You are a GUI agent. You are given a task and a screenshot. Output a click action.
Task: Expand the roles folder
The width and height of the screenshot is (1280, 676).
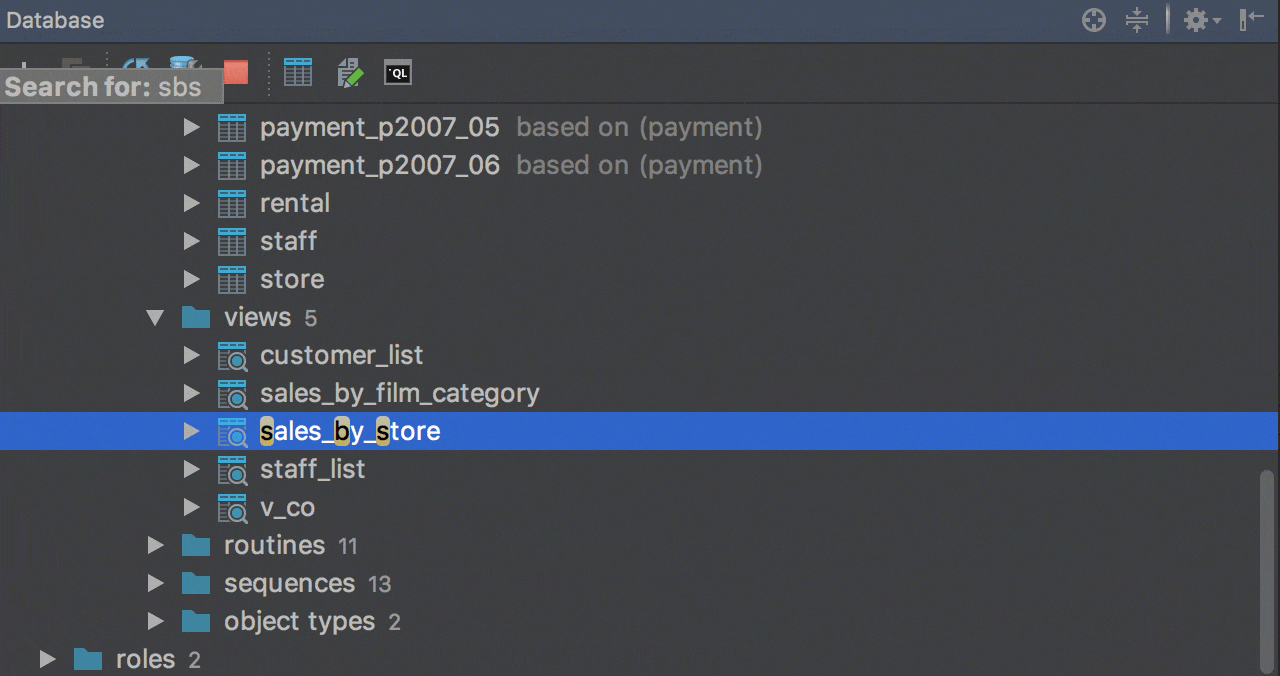click(47, 660)
